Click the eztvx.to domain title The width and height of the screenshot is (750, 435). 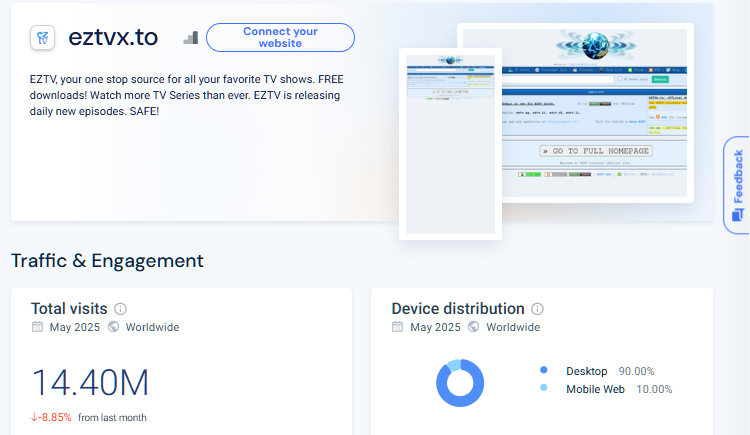[x=113, y=37]
